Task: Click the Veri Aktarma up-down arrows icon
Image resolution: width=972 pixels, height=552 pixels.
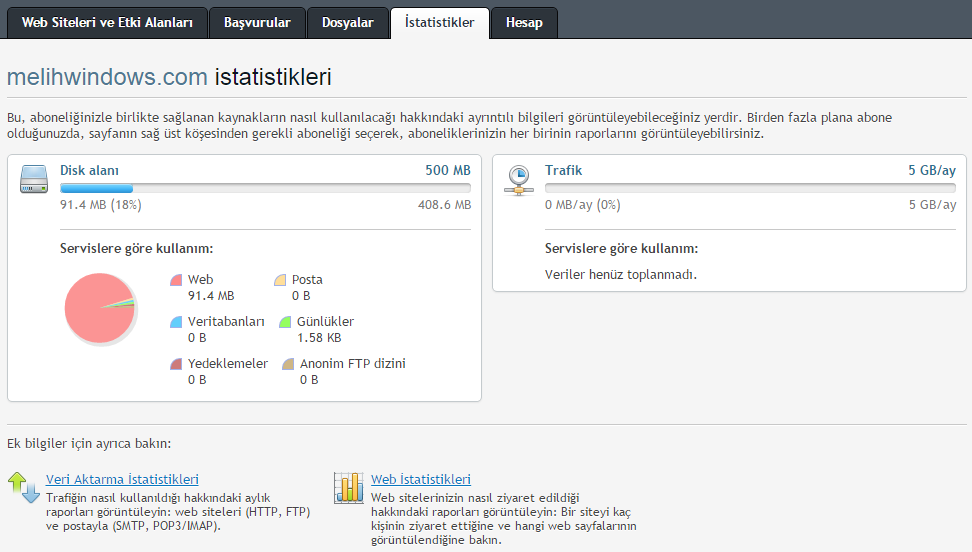Action: coord(24,487)
